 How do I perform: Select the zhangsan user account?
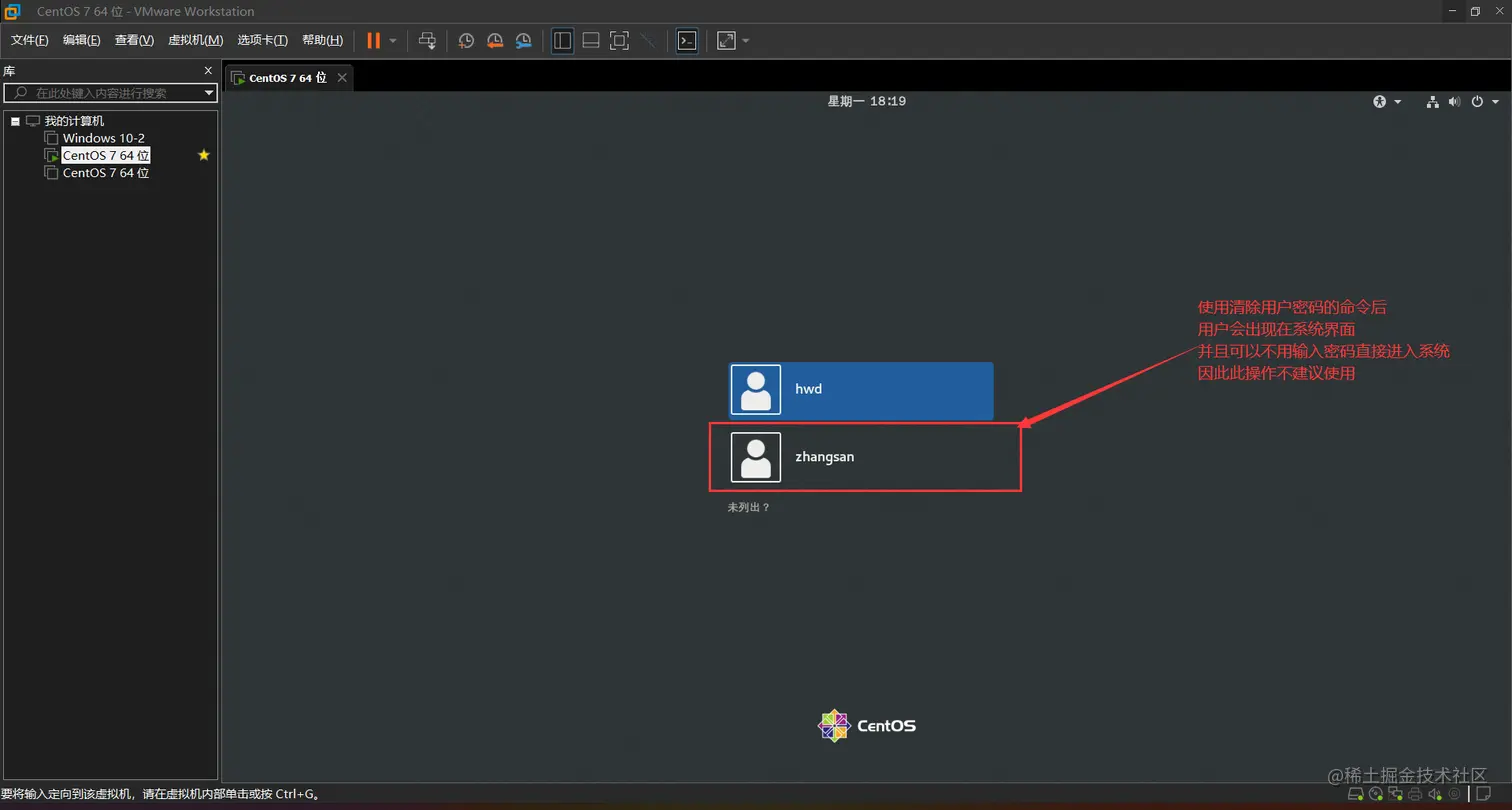(x=861, y=457)
